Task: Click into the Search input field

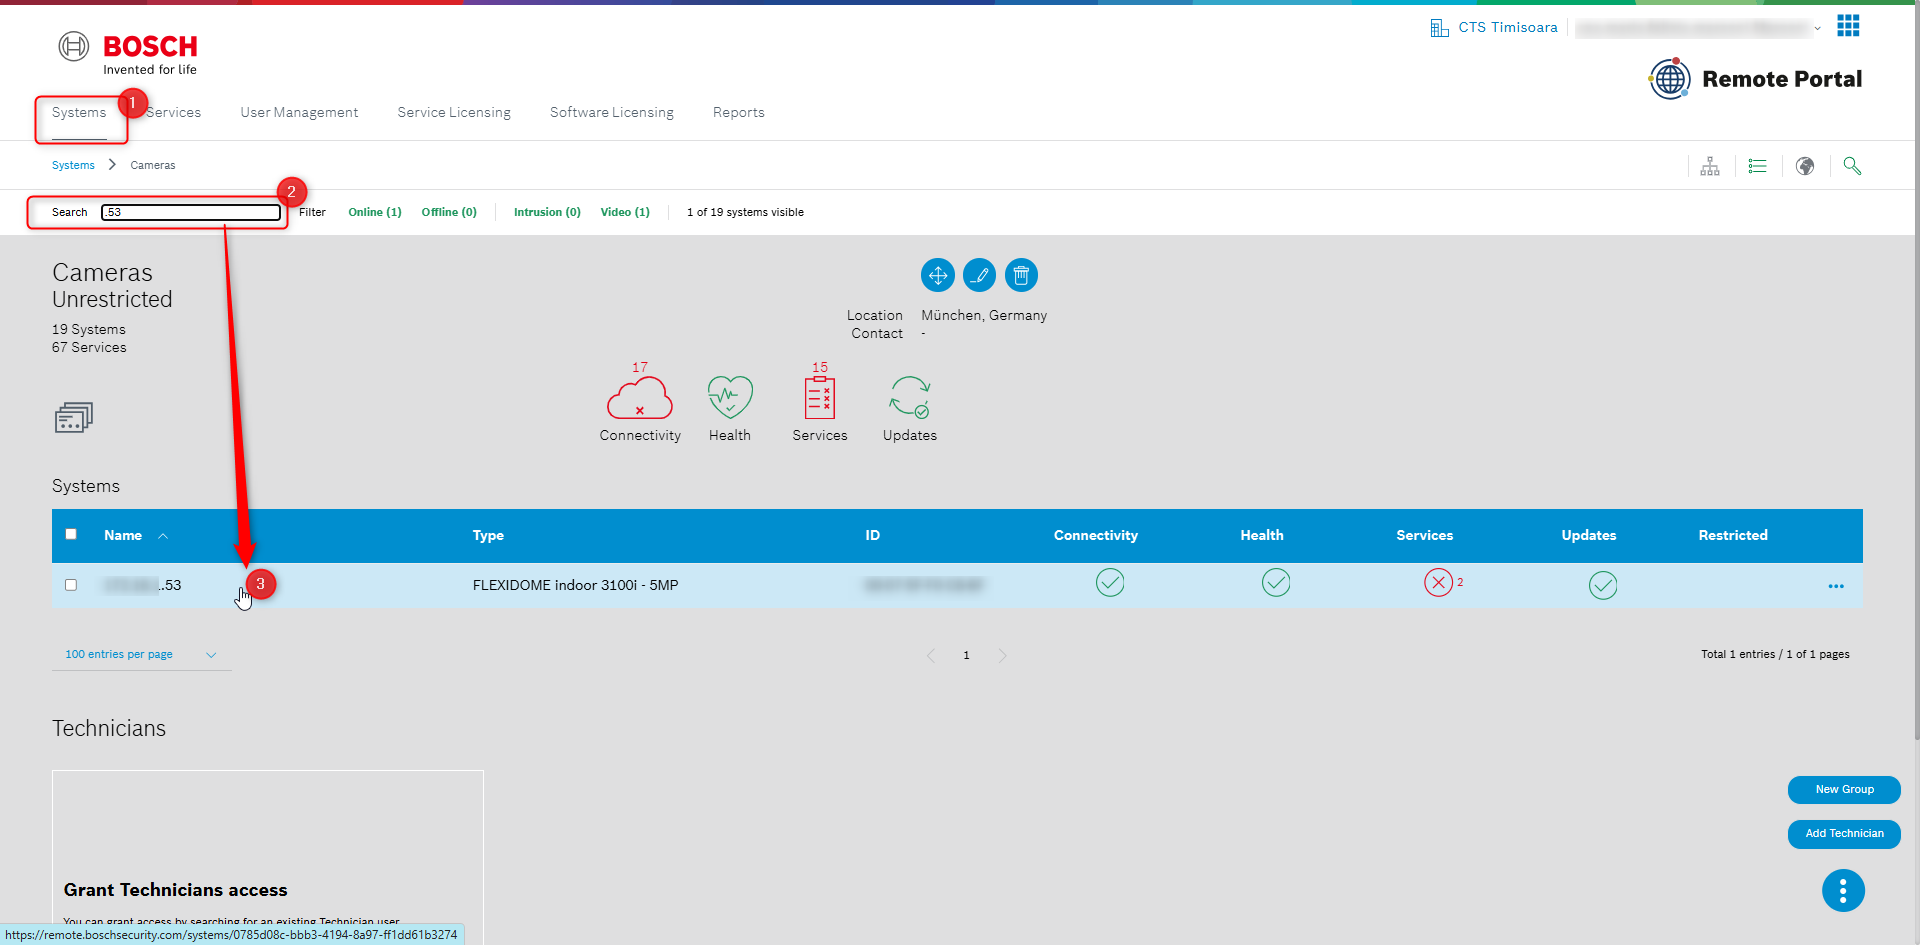Action: pos(191,212)
